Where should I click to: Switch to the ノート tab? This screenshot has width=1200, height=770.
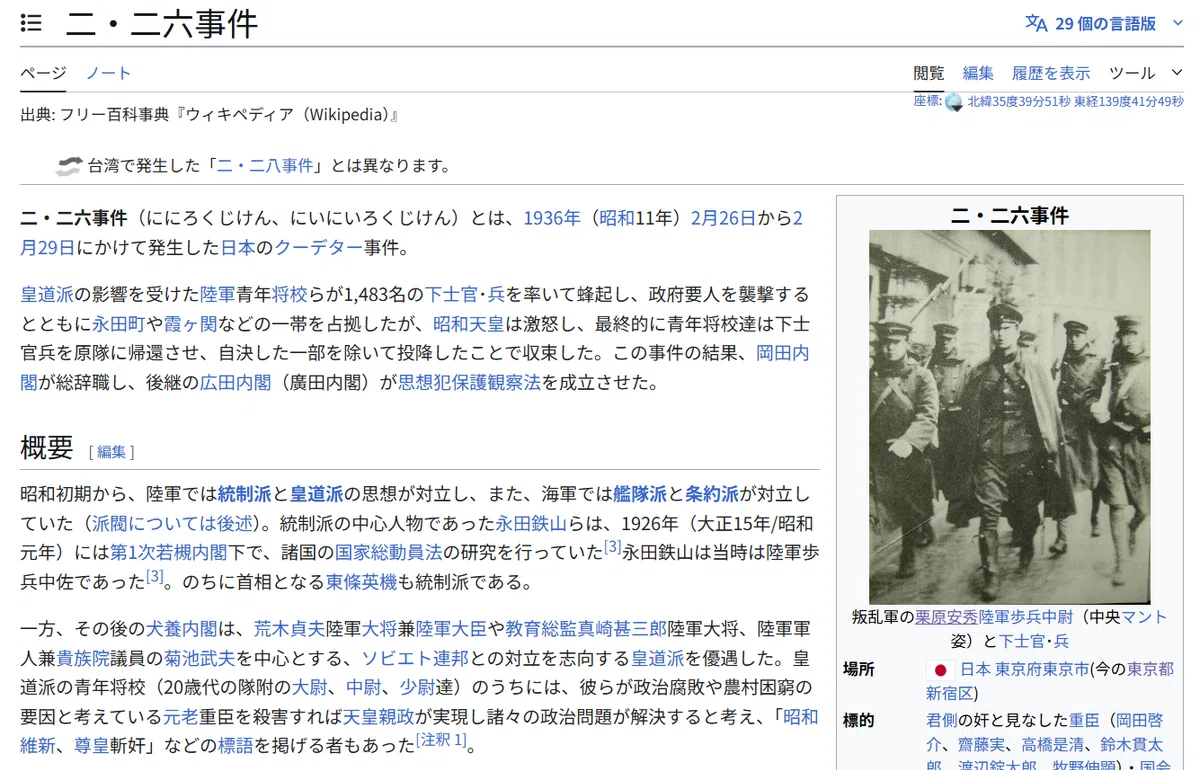click(108, 73)
